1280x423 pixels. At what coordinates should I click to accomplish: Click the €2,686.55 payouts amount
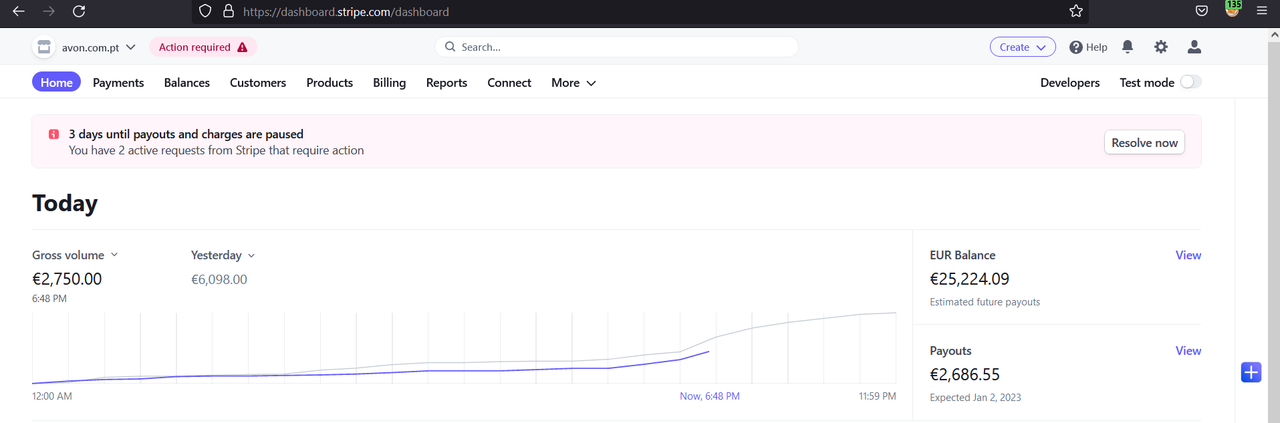(x=965, y=375)
